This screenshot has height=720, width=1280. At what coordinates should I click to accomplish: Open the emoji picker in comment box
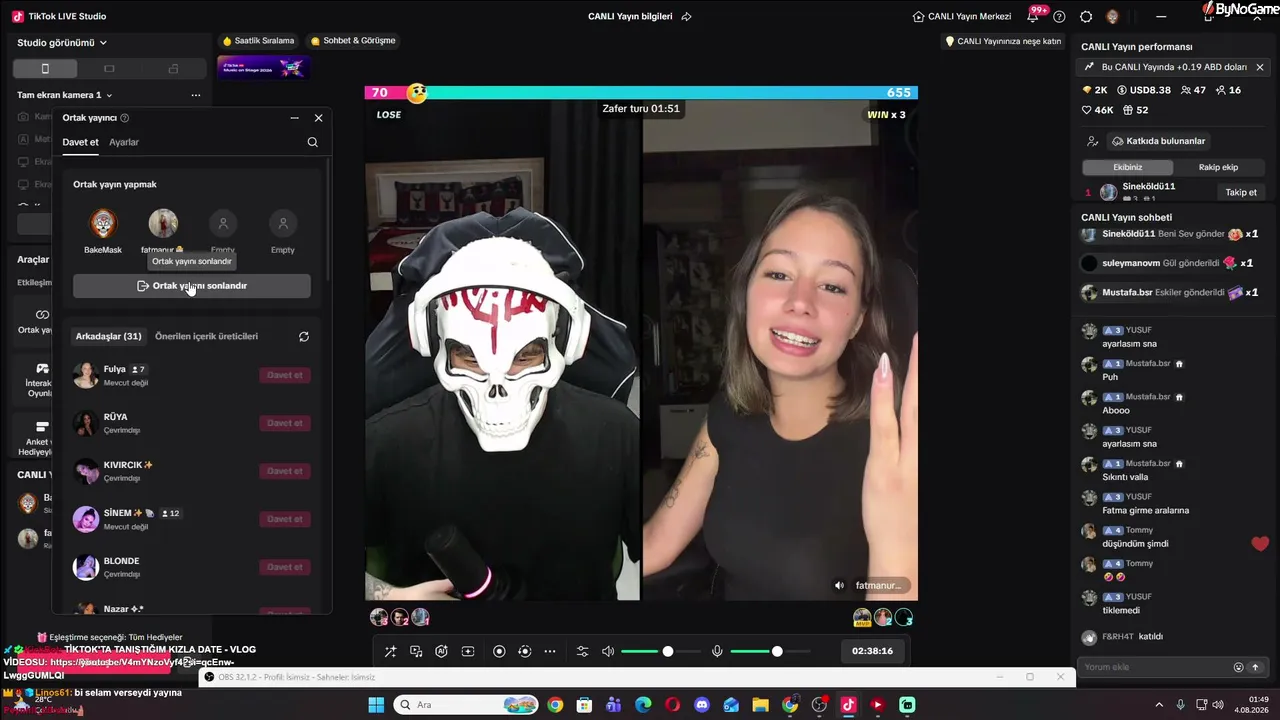pyautogui.click(x=1239, y=667)
